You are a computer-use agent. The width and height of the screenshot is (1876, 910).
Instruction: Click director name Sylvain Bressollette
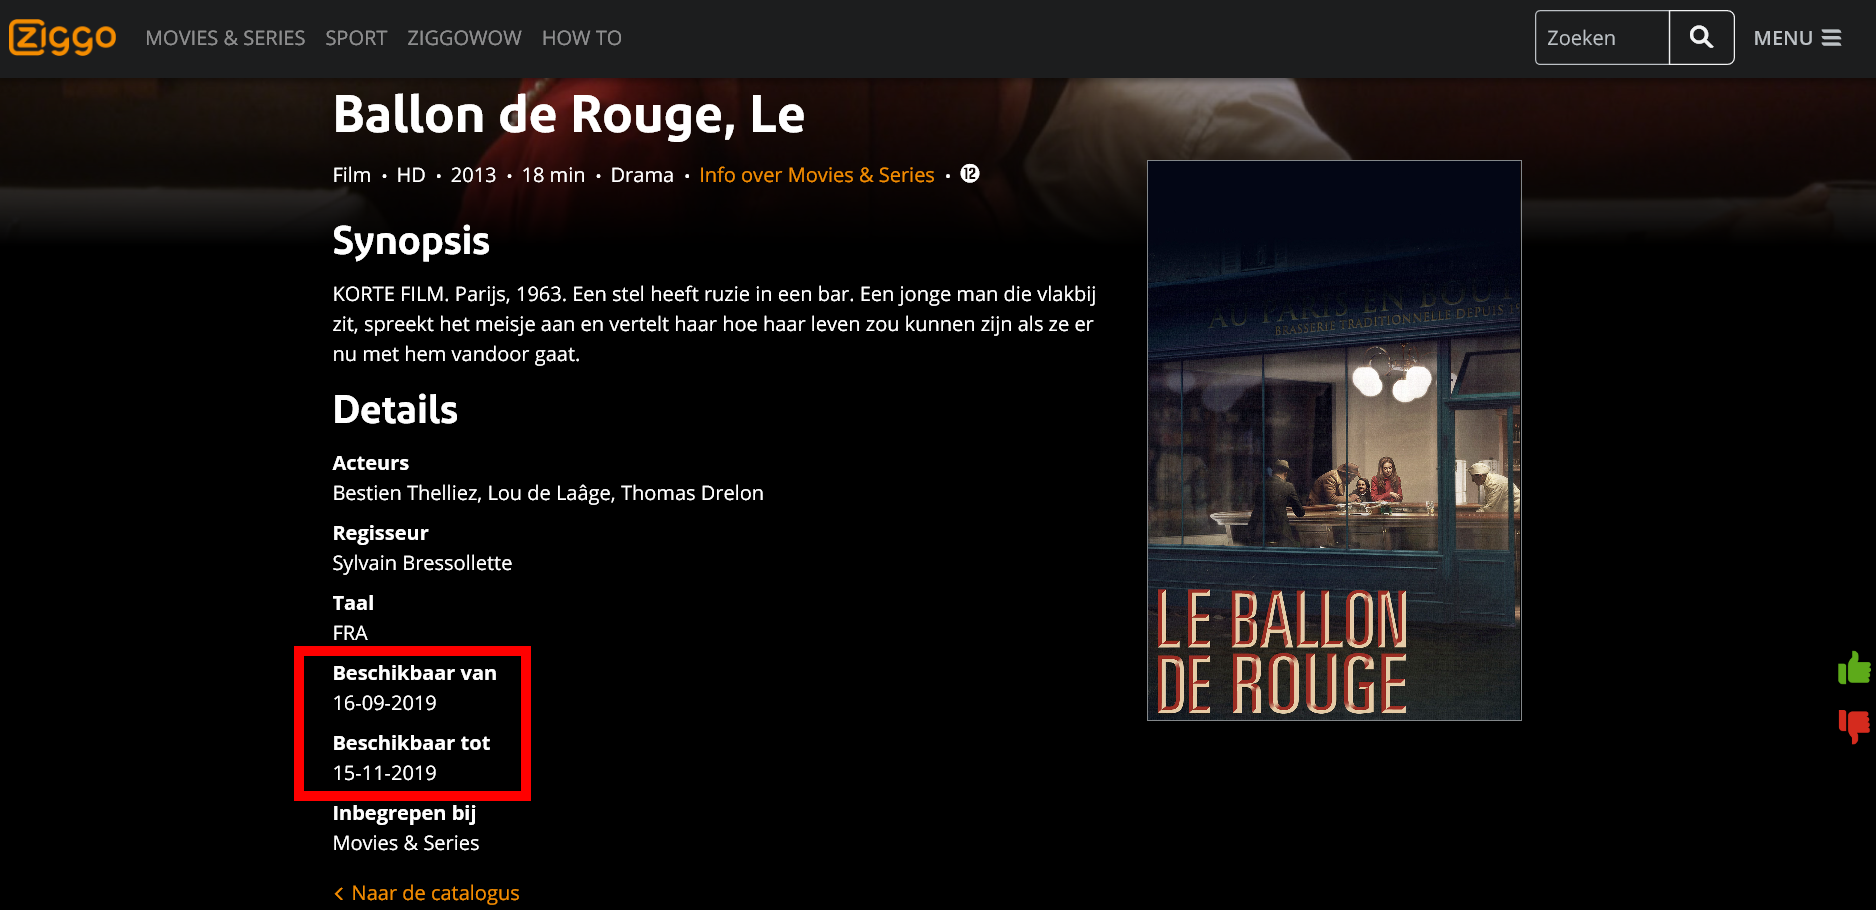tap(422, 563)
